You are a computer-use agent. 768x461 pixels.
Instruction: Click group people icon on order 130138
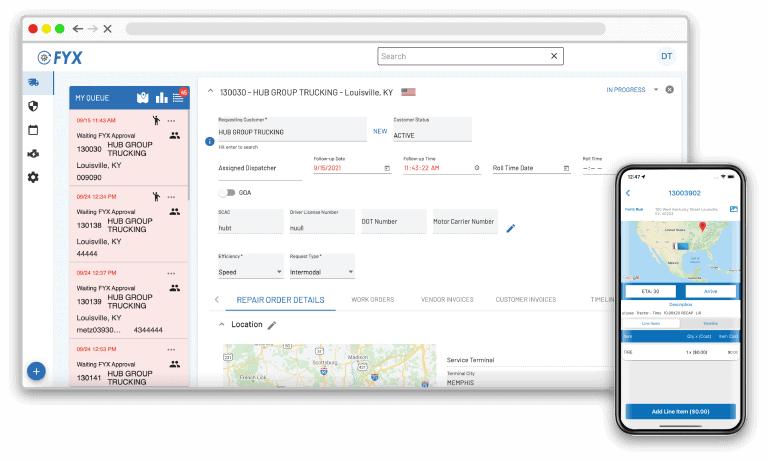175,212
